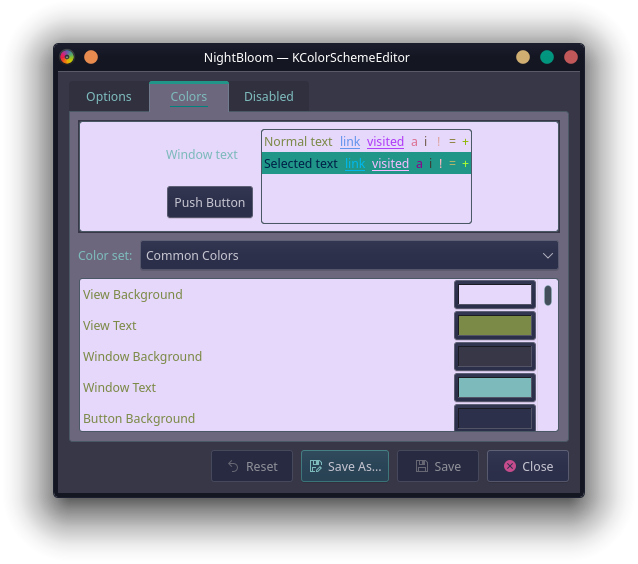Screen dimensions: 638x564
Task: Click the pink Close X icon
Action: click(x=510, y=466)
